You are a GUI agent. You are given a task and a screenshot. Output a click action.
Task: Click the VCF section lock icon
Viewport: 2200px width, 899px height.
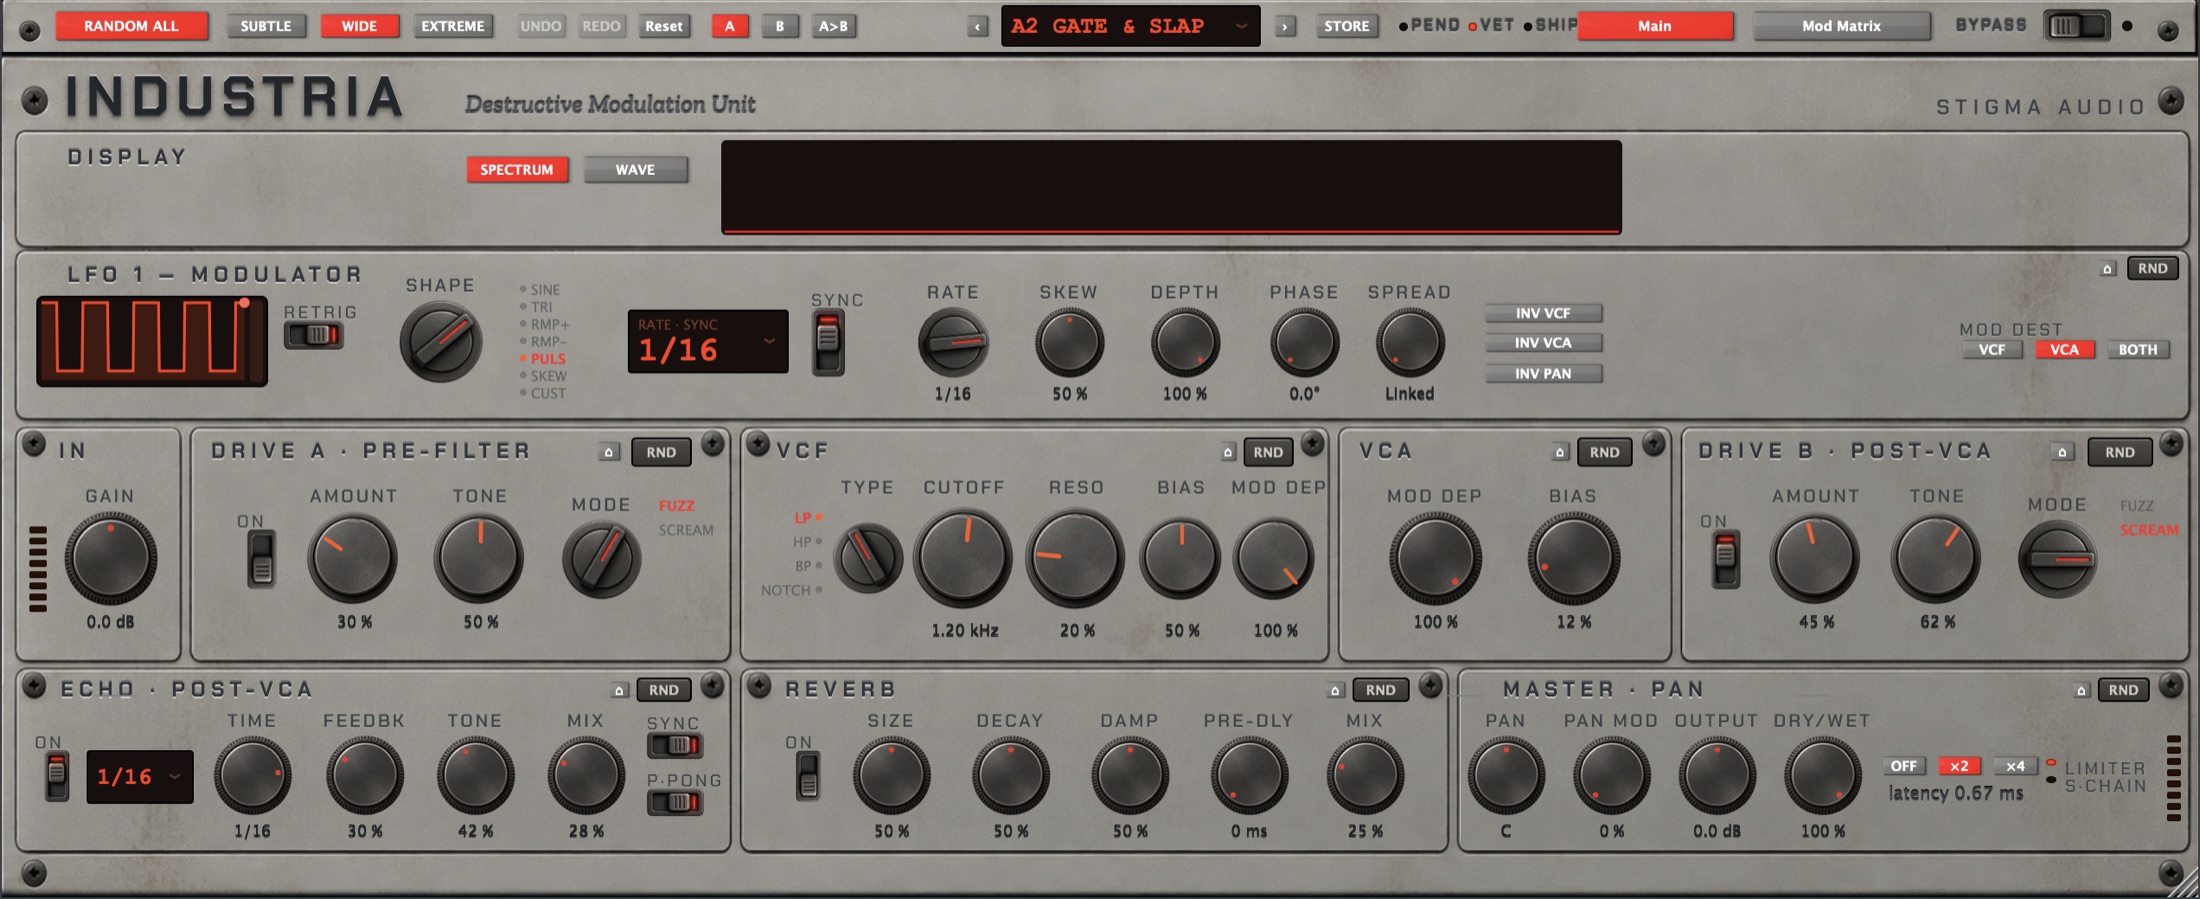[1228, 452]
